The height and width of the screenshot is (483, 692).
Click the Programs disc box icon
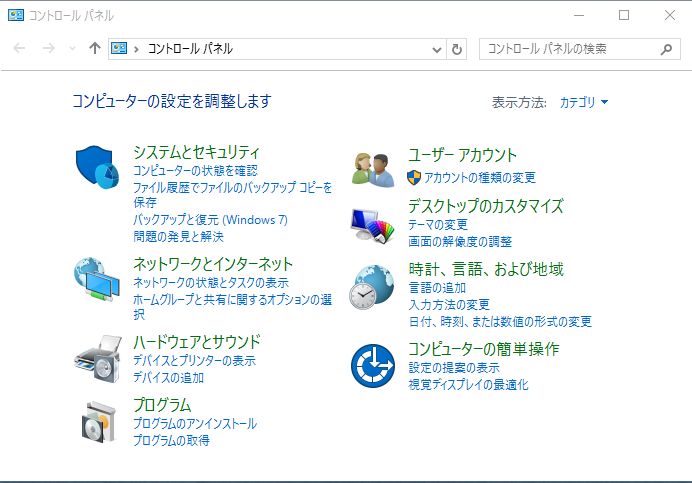click(98, 420)
